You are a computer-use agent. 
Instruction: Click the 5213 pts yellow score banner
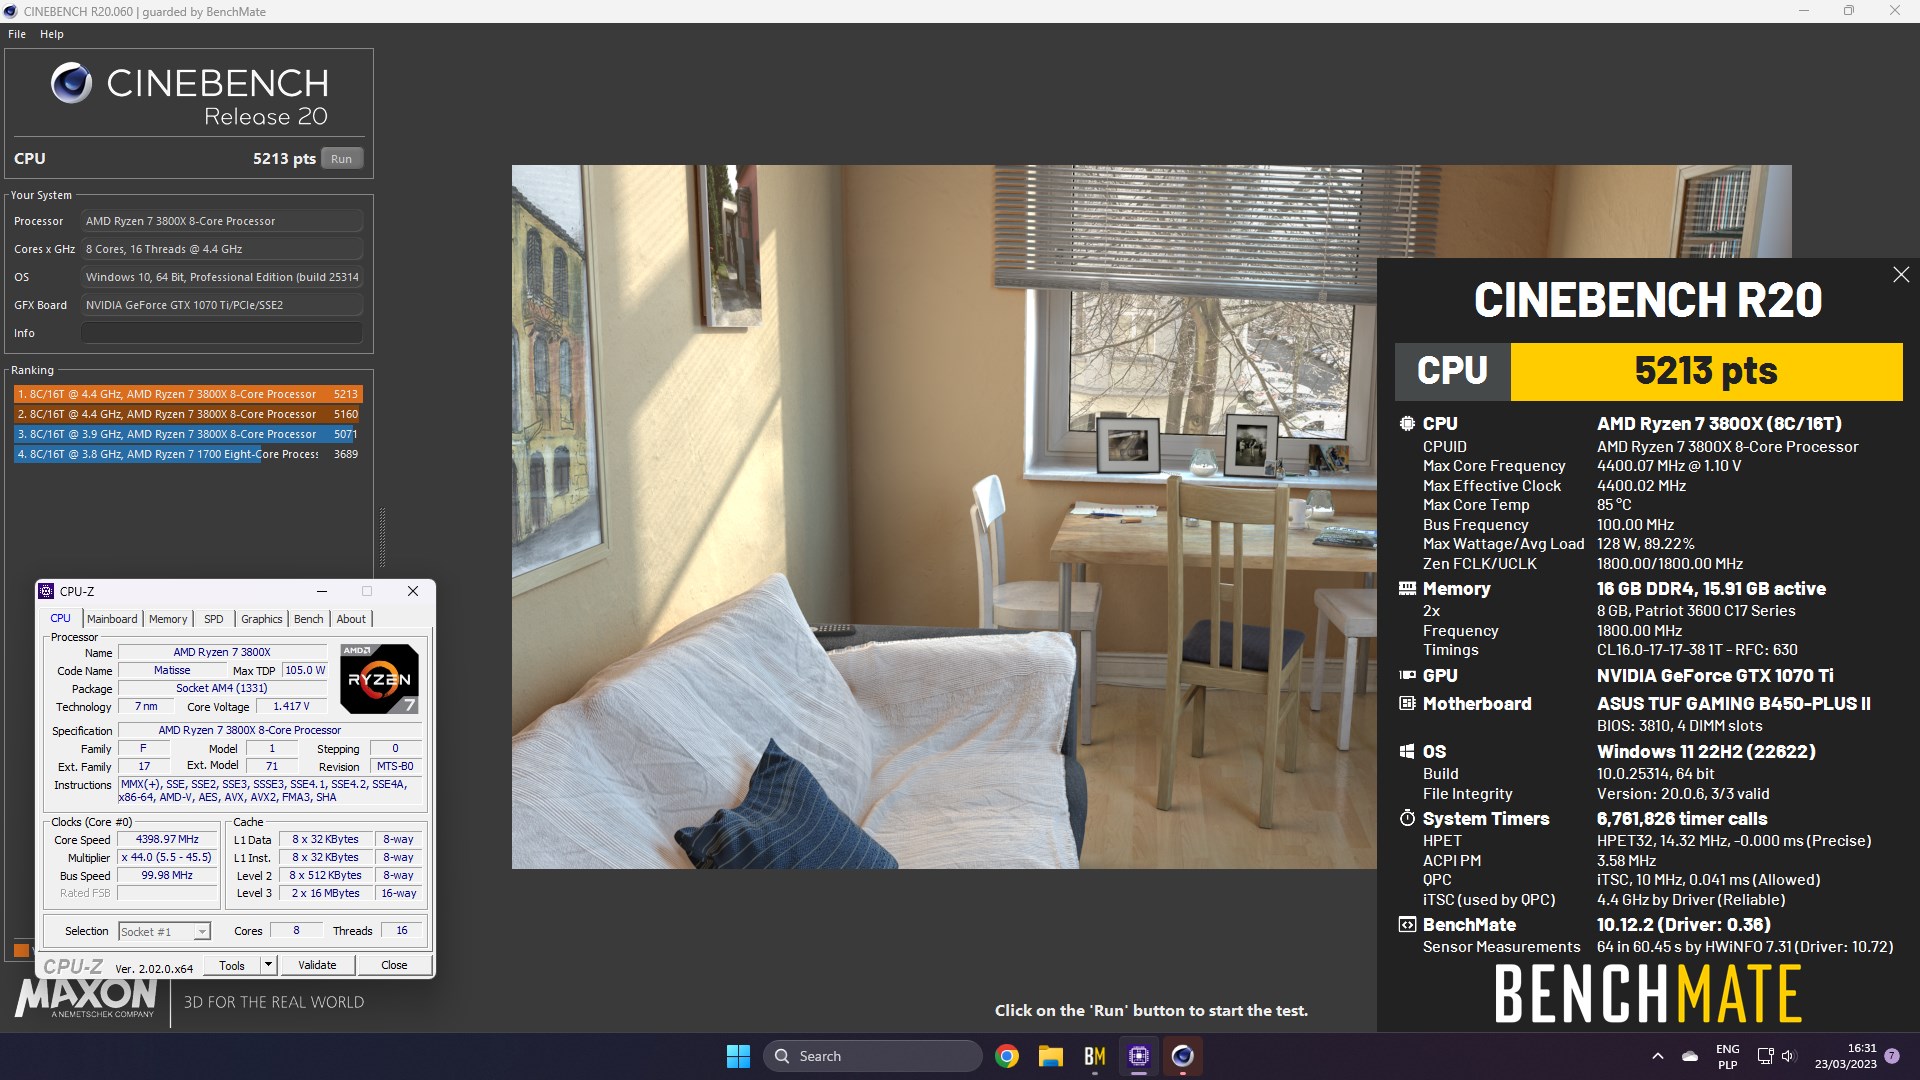pyautogui.click(x=1706, y=371)
